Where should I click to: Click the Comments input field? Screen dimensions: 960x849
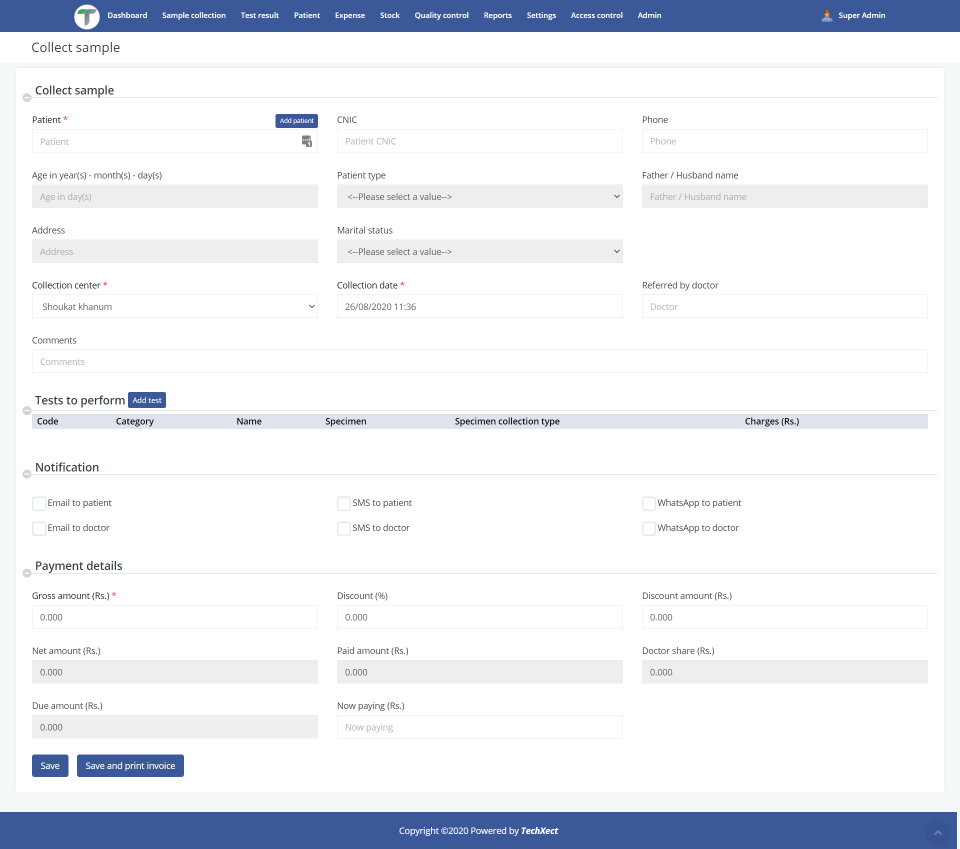click(x=479, y=362)
